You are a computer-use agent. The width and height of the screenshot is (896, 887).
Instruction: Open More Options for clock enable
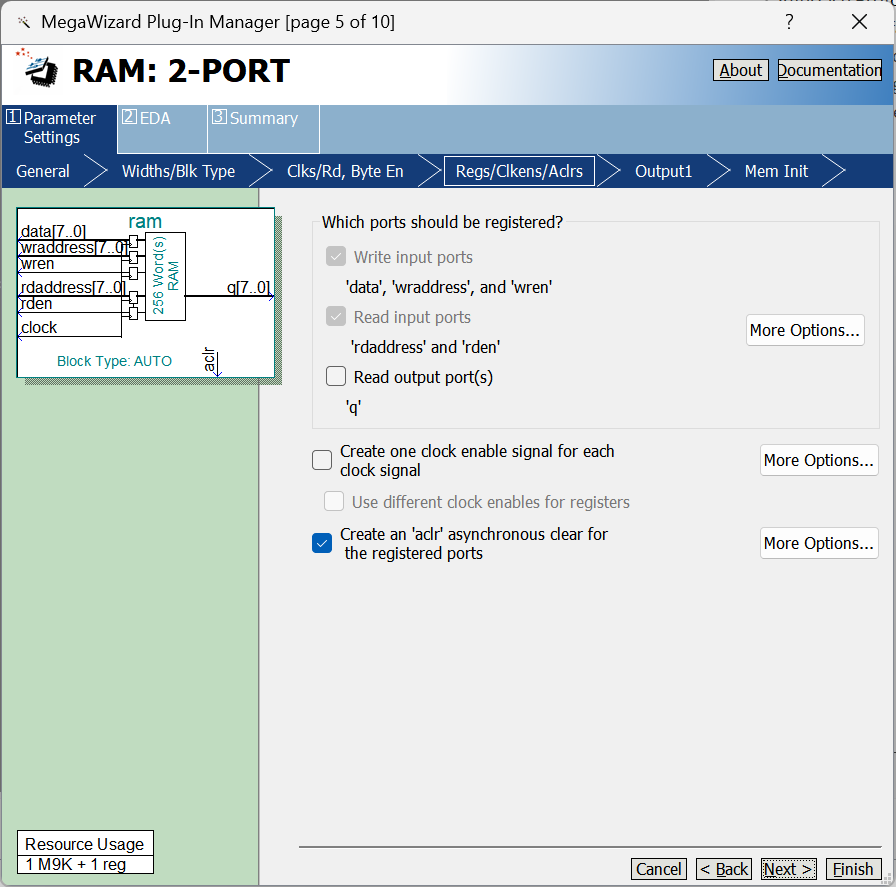pos(819,460)
